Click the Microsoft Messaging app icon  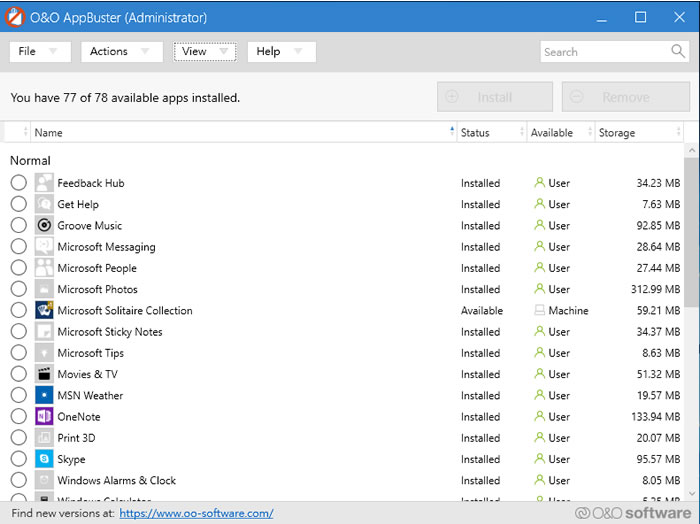[x=44, y=247]
